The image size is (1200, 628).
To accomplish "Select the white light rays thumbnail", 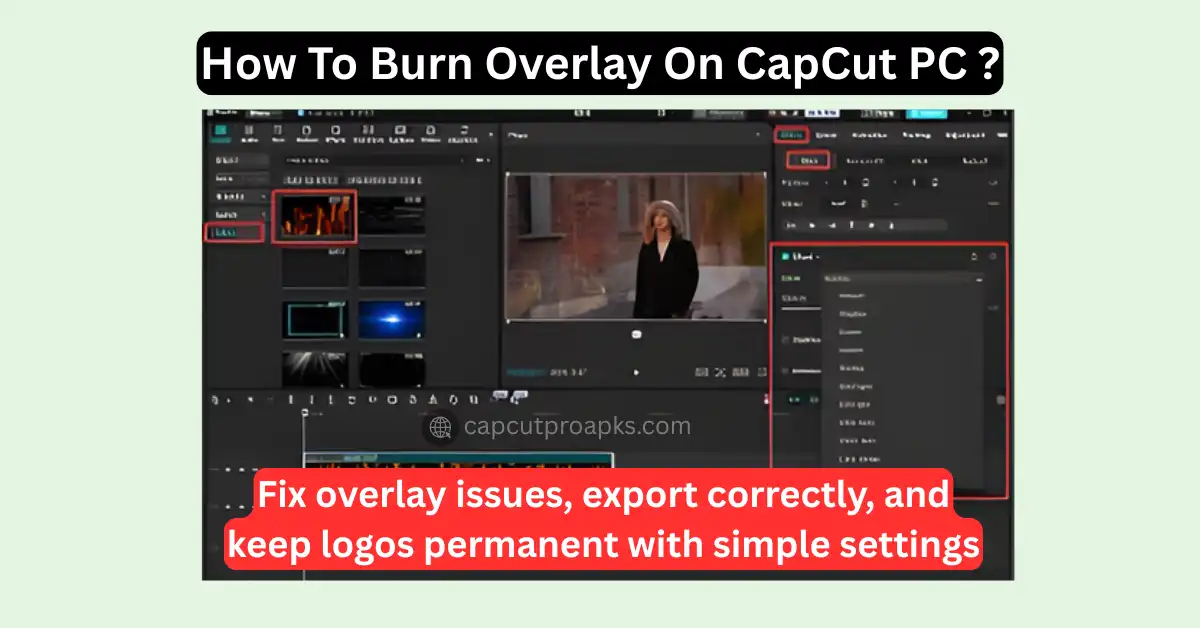I will (x=315, y=368).
